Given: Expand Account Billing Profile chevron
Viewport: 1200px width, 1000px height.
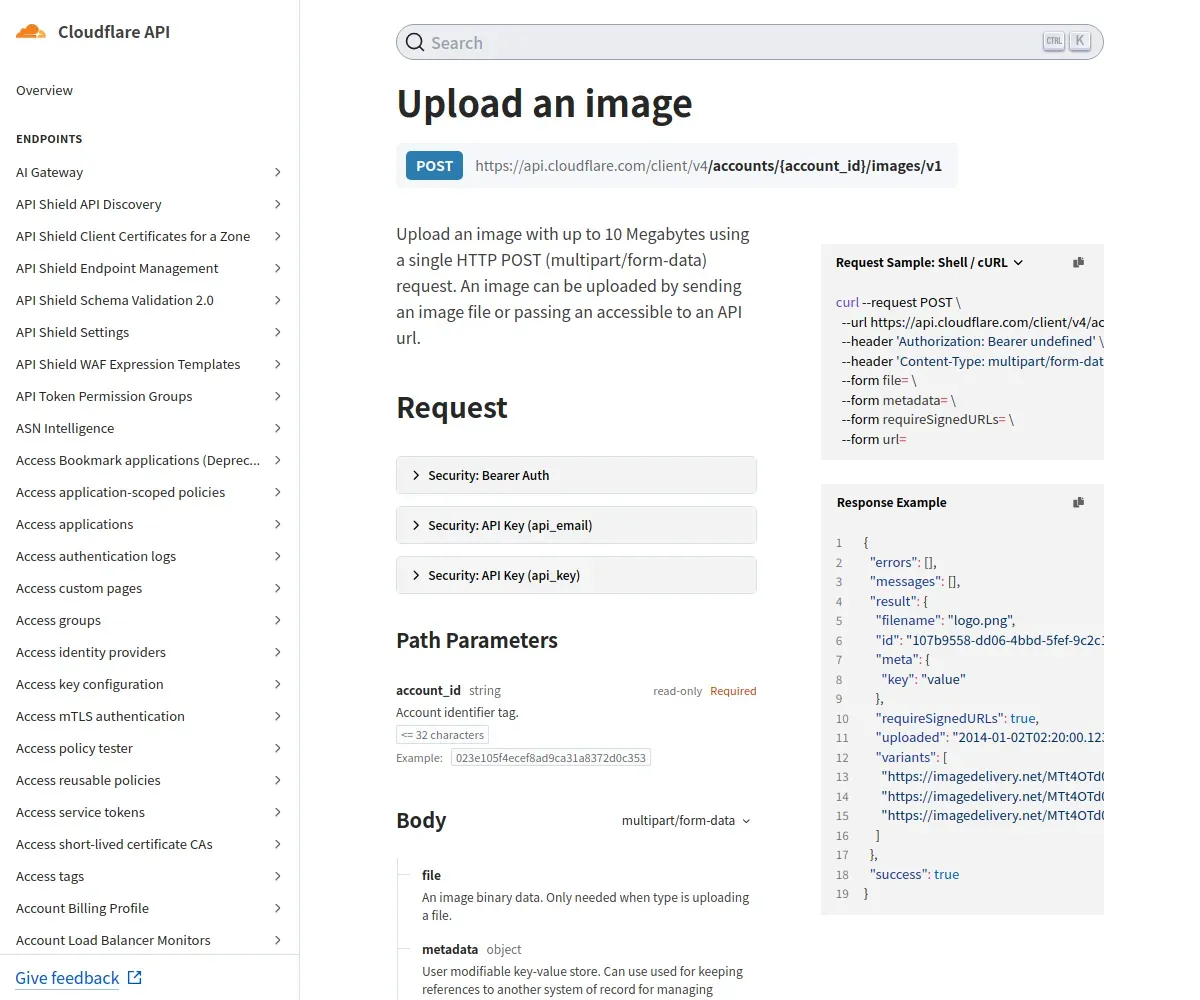Looking at the screenshot, I should click(277, 908).
